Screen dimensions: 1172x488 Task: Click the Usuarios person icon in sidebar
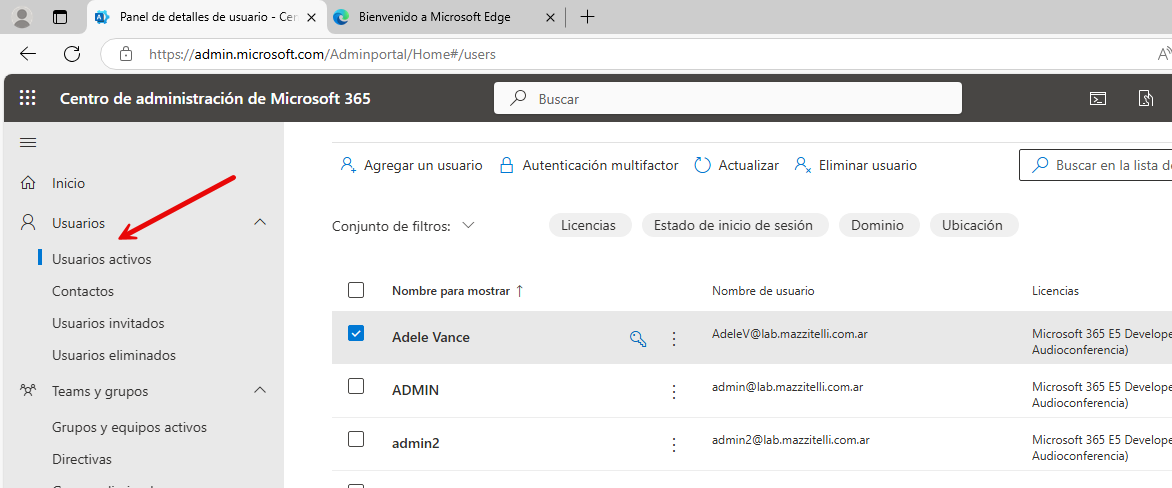click(x=28, y=222)
